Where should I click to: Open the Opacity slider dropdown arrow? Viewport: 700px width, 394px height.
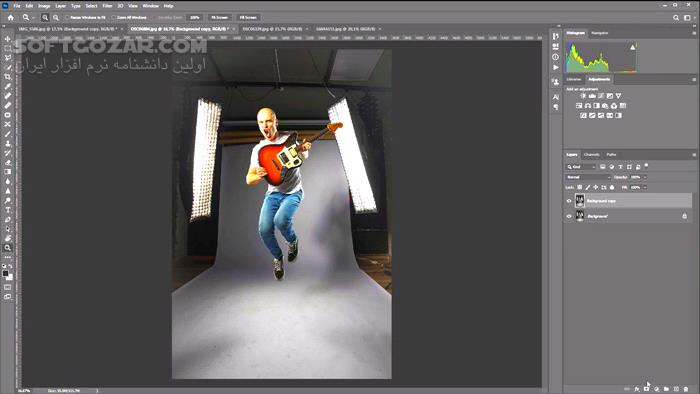pyautogui.click(x=645, y=177)
